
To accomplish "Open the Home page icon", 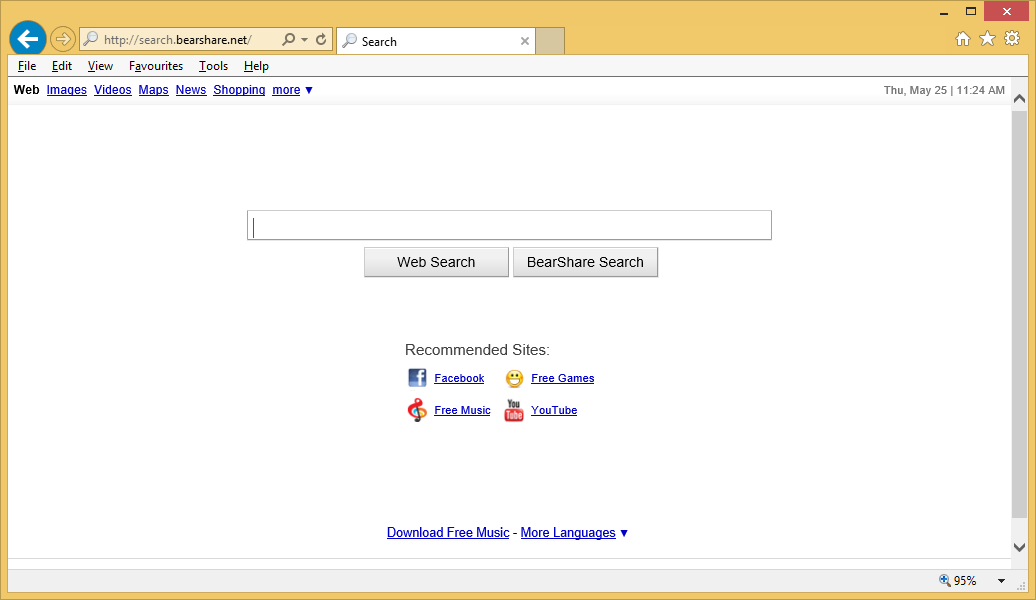I will (963, 39).
